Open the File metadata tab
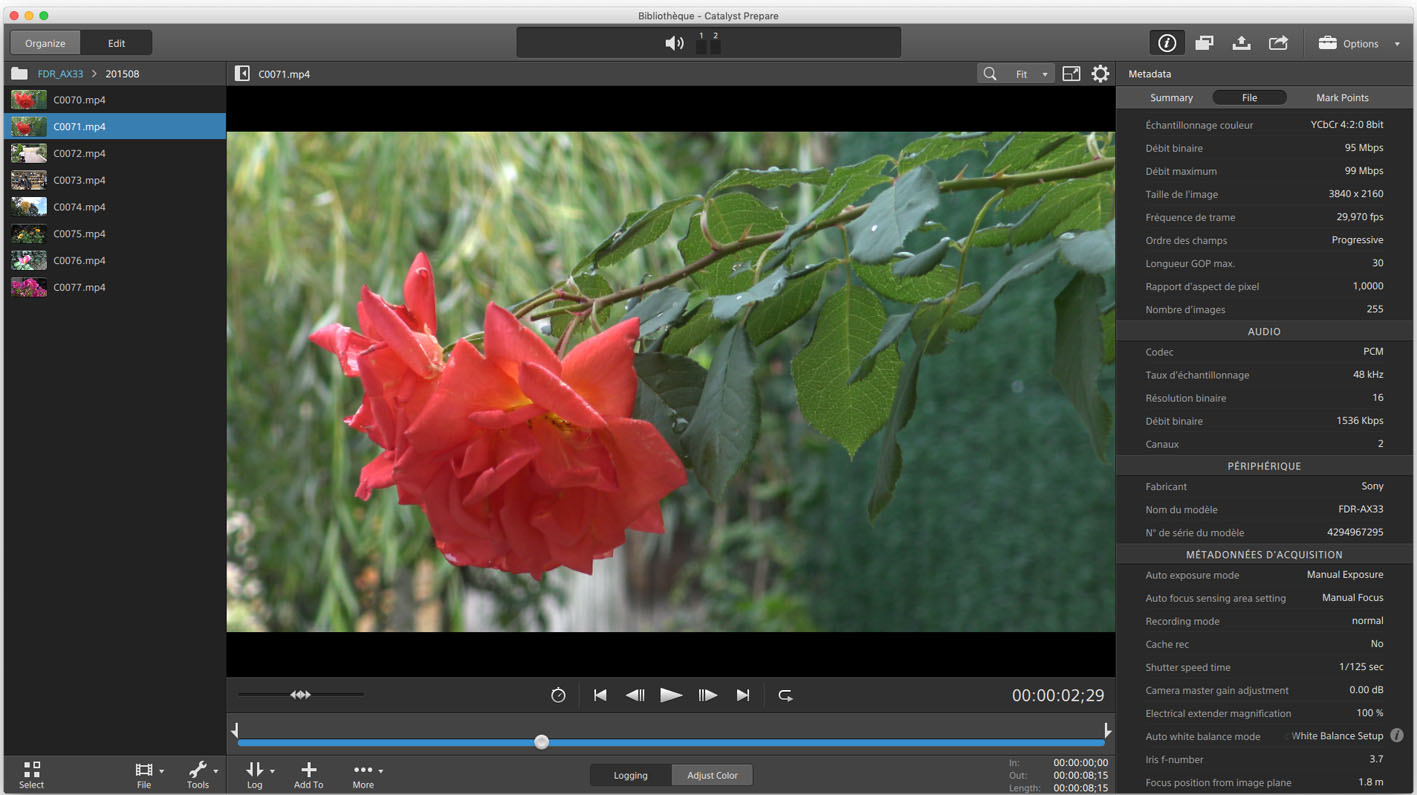1417x795 pixels. (x=1249, y=98)
